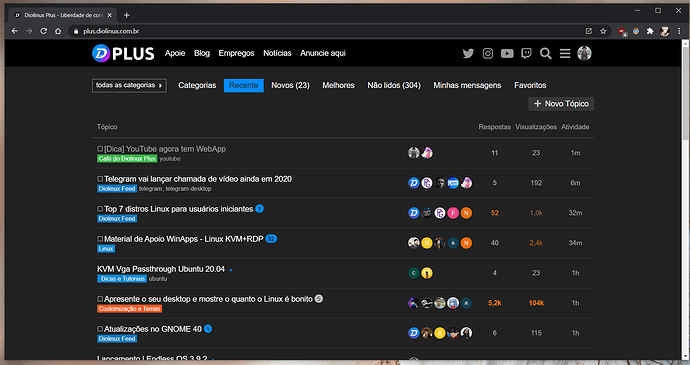Open browser extensions puzzle icon
This screenshot has height=365, width=690.
(650, 31)
